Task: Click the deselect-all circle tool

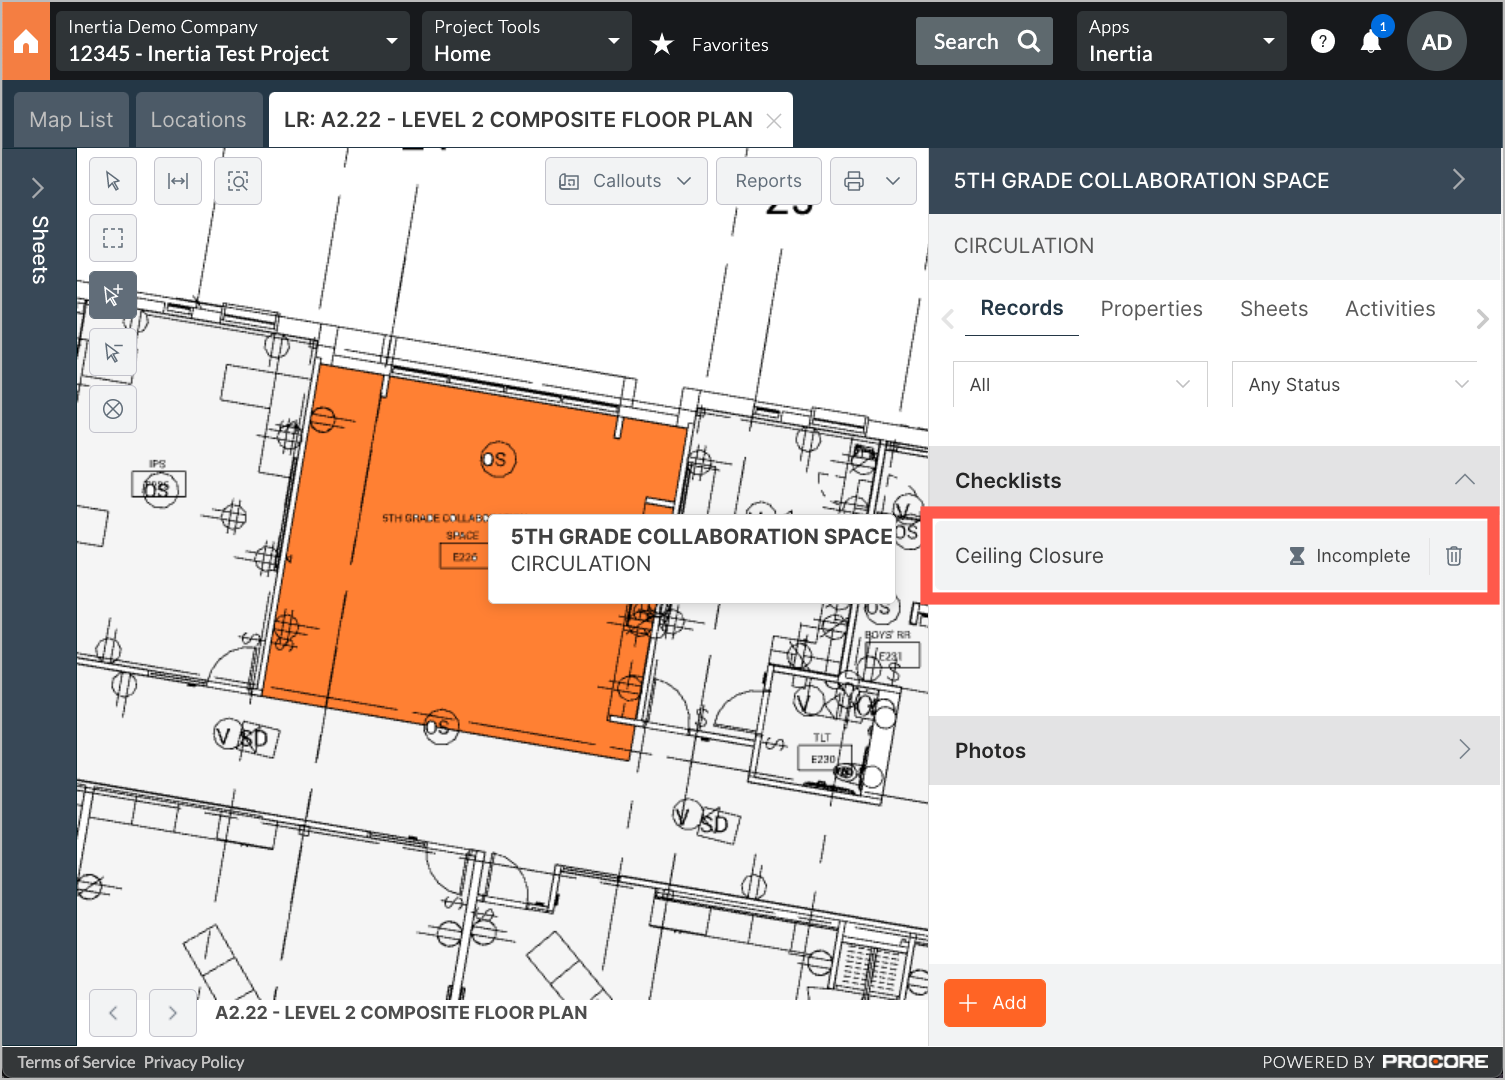Action: 112,409
